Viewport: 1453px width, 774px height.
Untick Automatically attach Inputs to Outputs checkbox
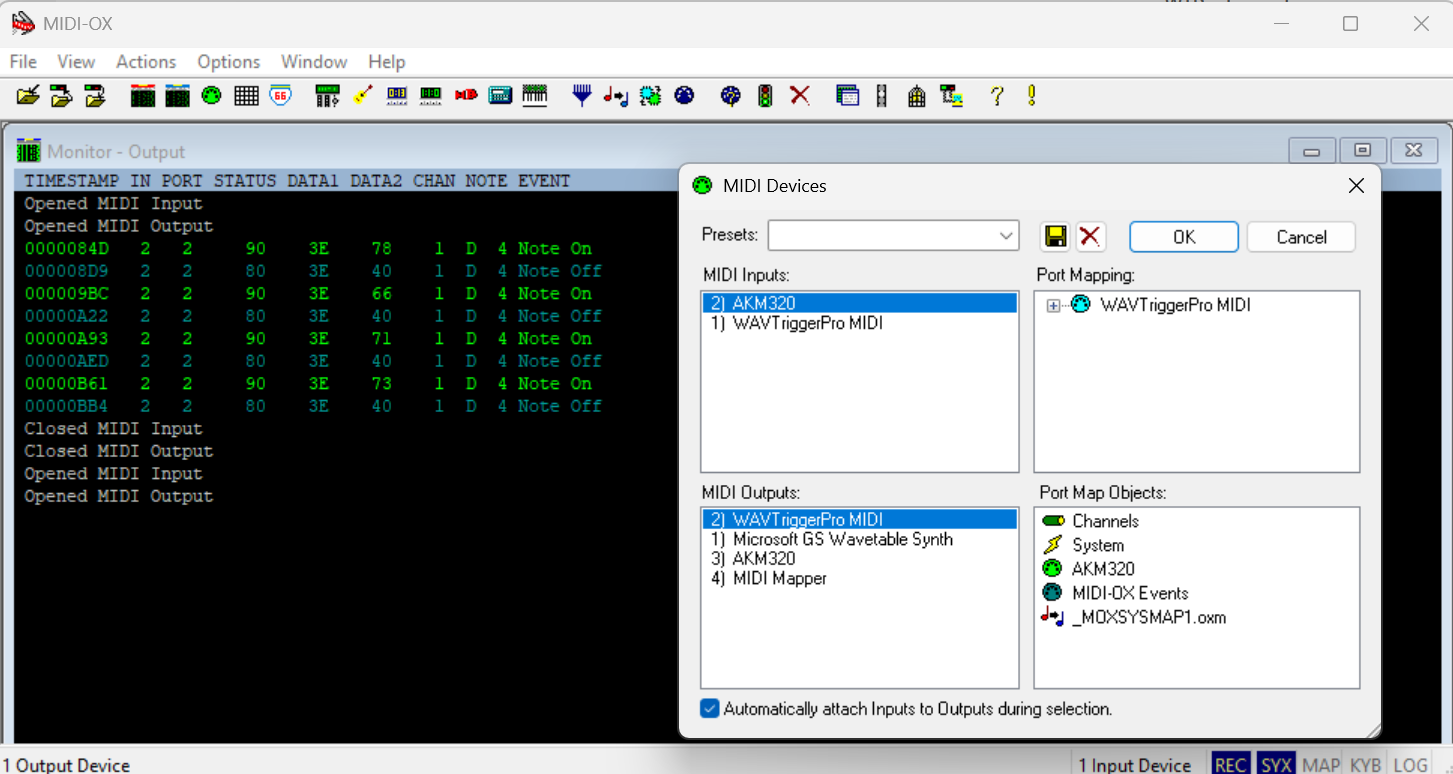(710, 709)
